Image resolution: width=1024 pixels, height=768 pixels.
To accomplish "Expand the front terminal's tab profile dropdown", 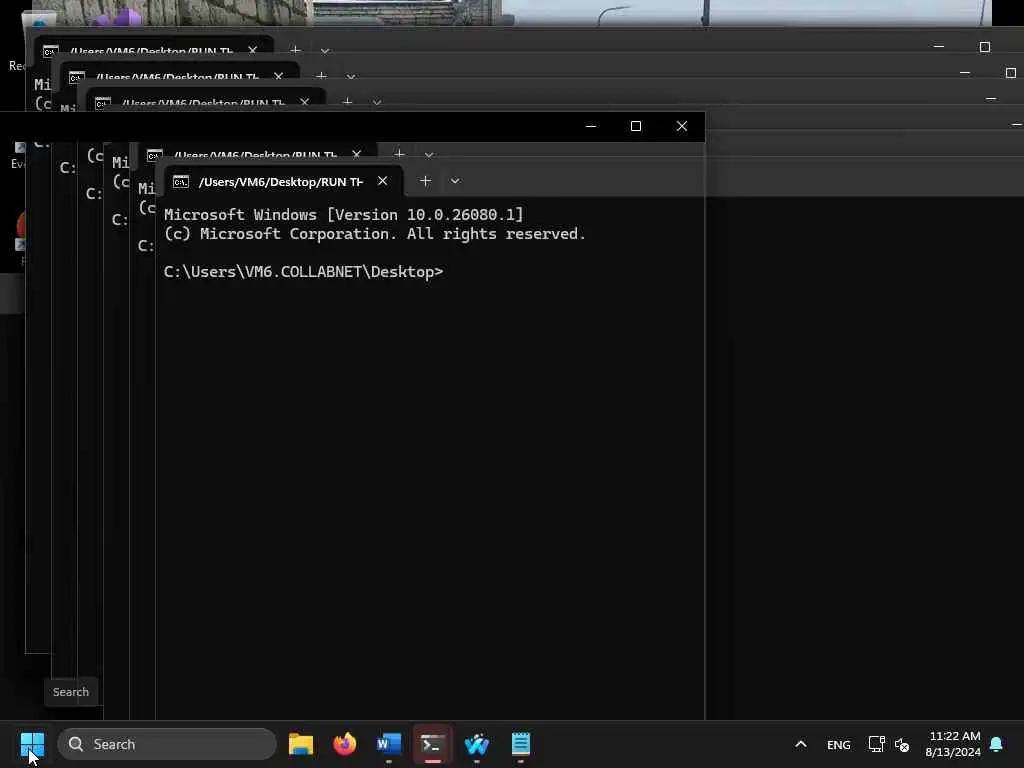I will point(455,181).
